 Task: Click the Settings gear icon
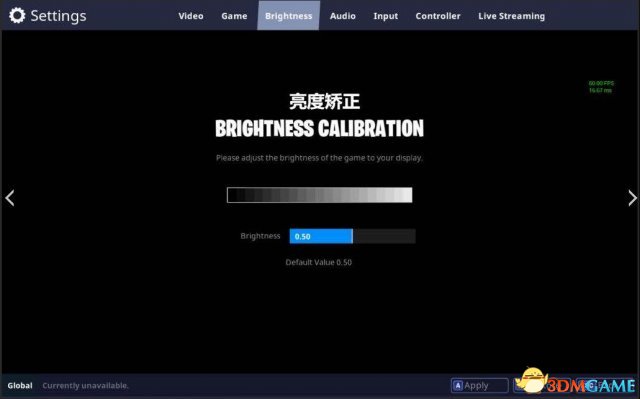point(17,16)
